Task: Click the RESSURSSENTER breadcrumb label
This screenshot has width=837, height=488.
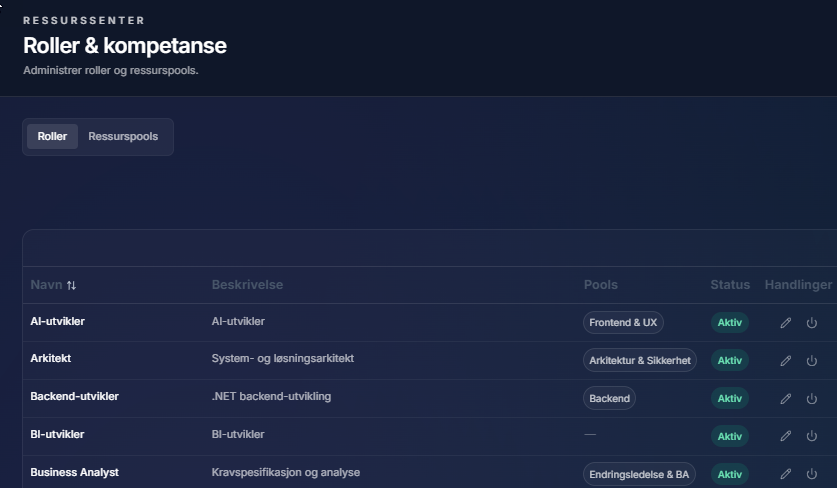Action: click(x=84, y=20)
